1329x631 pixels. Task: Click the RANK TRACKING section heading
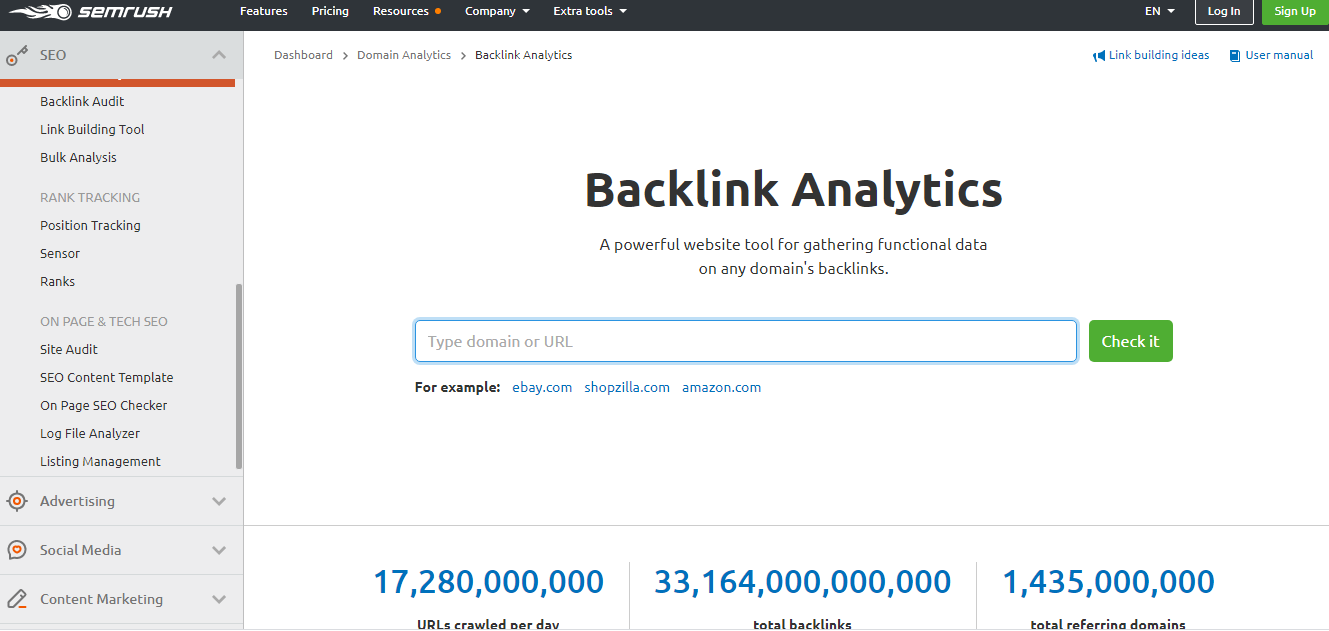point(90,197)
